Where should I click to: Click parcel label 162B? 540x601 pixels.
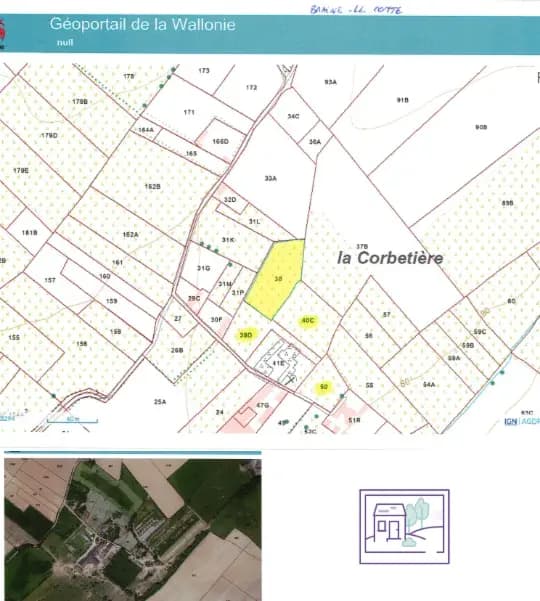[153, 186]
